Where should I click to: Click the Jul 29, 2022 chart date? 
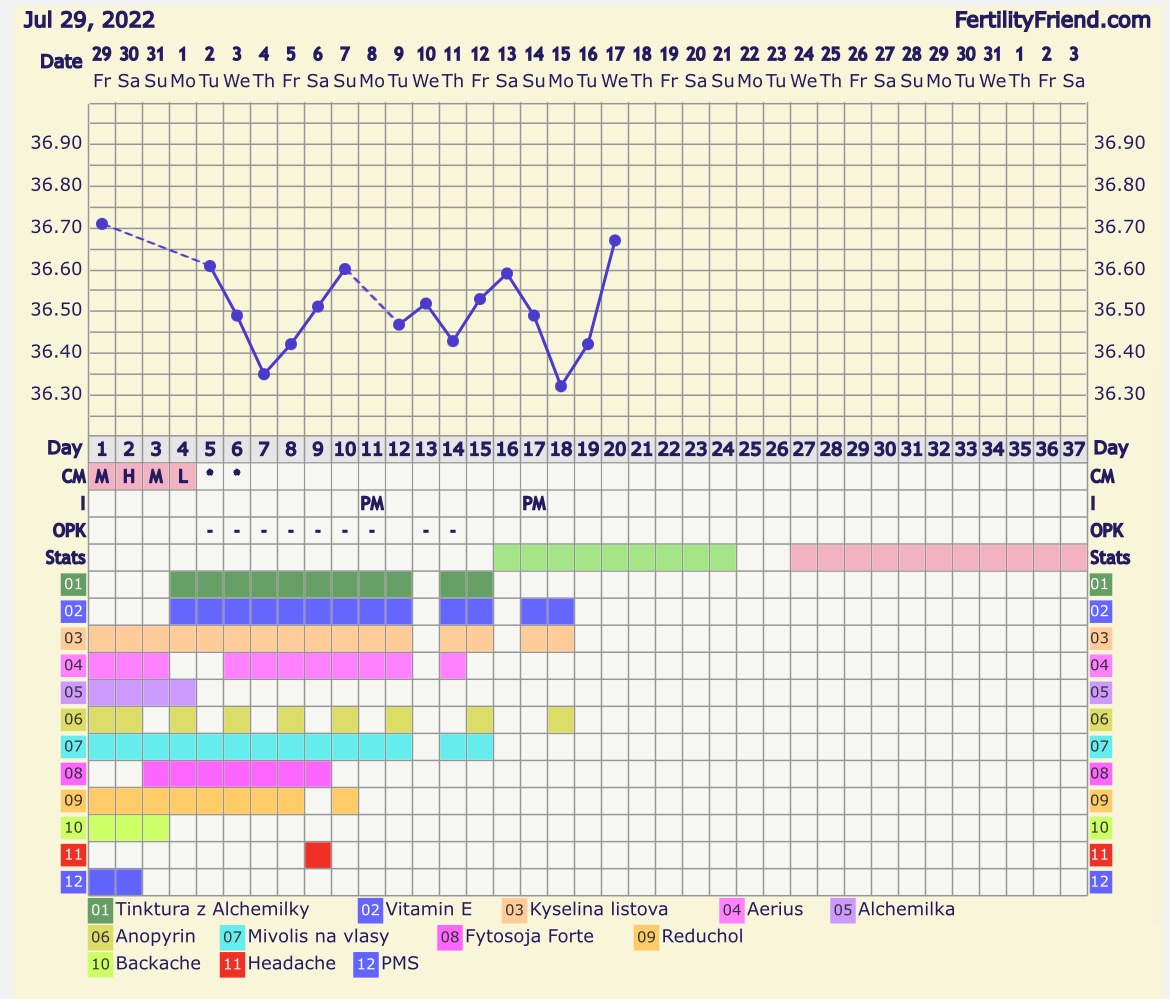[x=89, y=19]
